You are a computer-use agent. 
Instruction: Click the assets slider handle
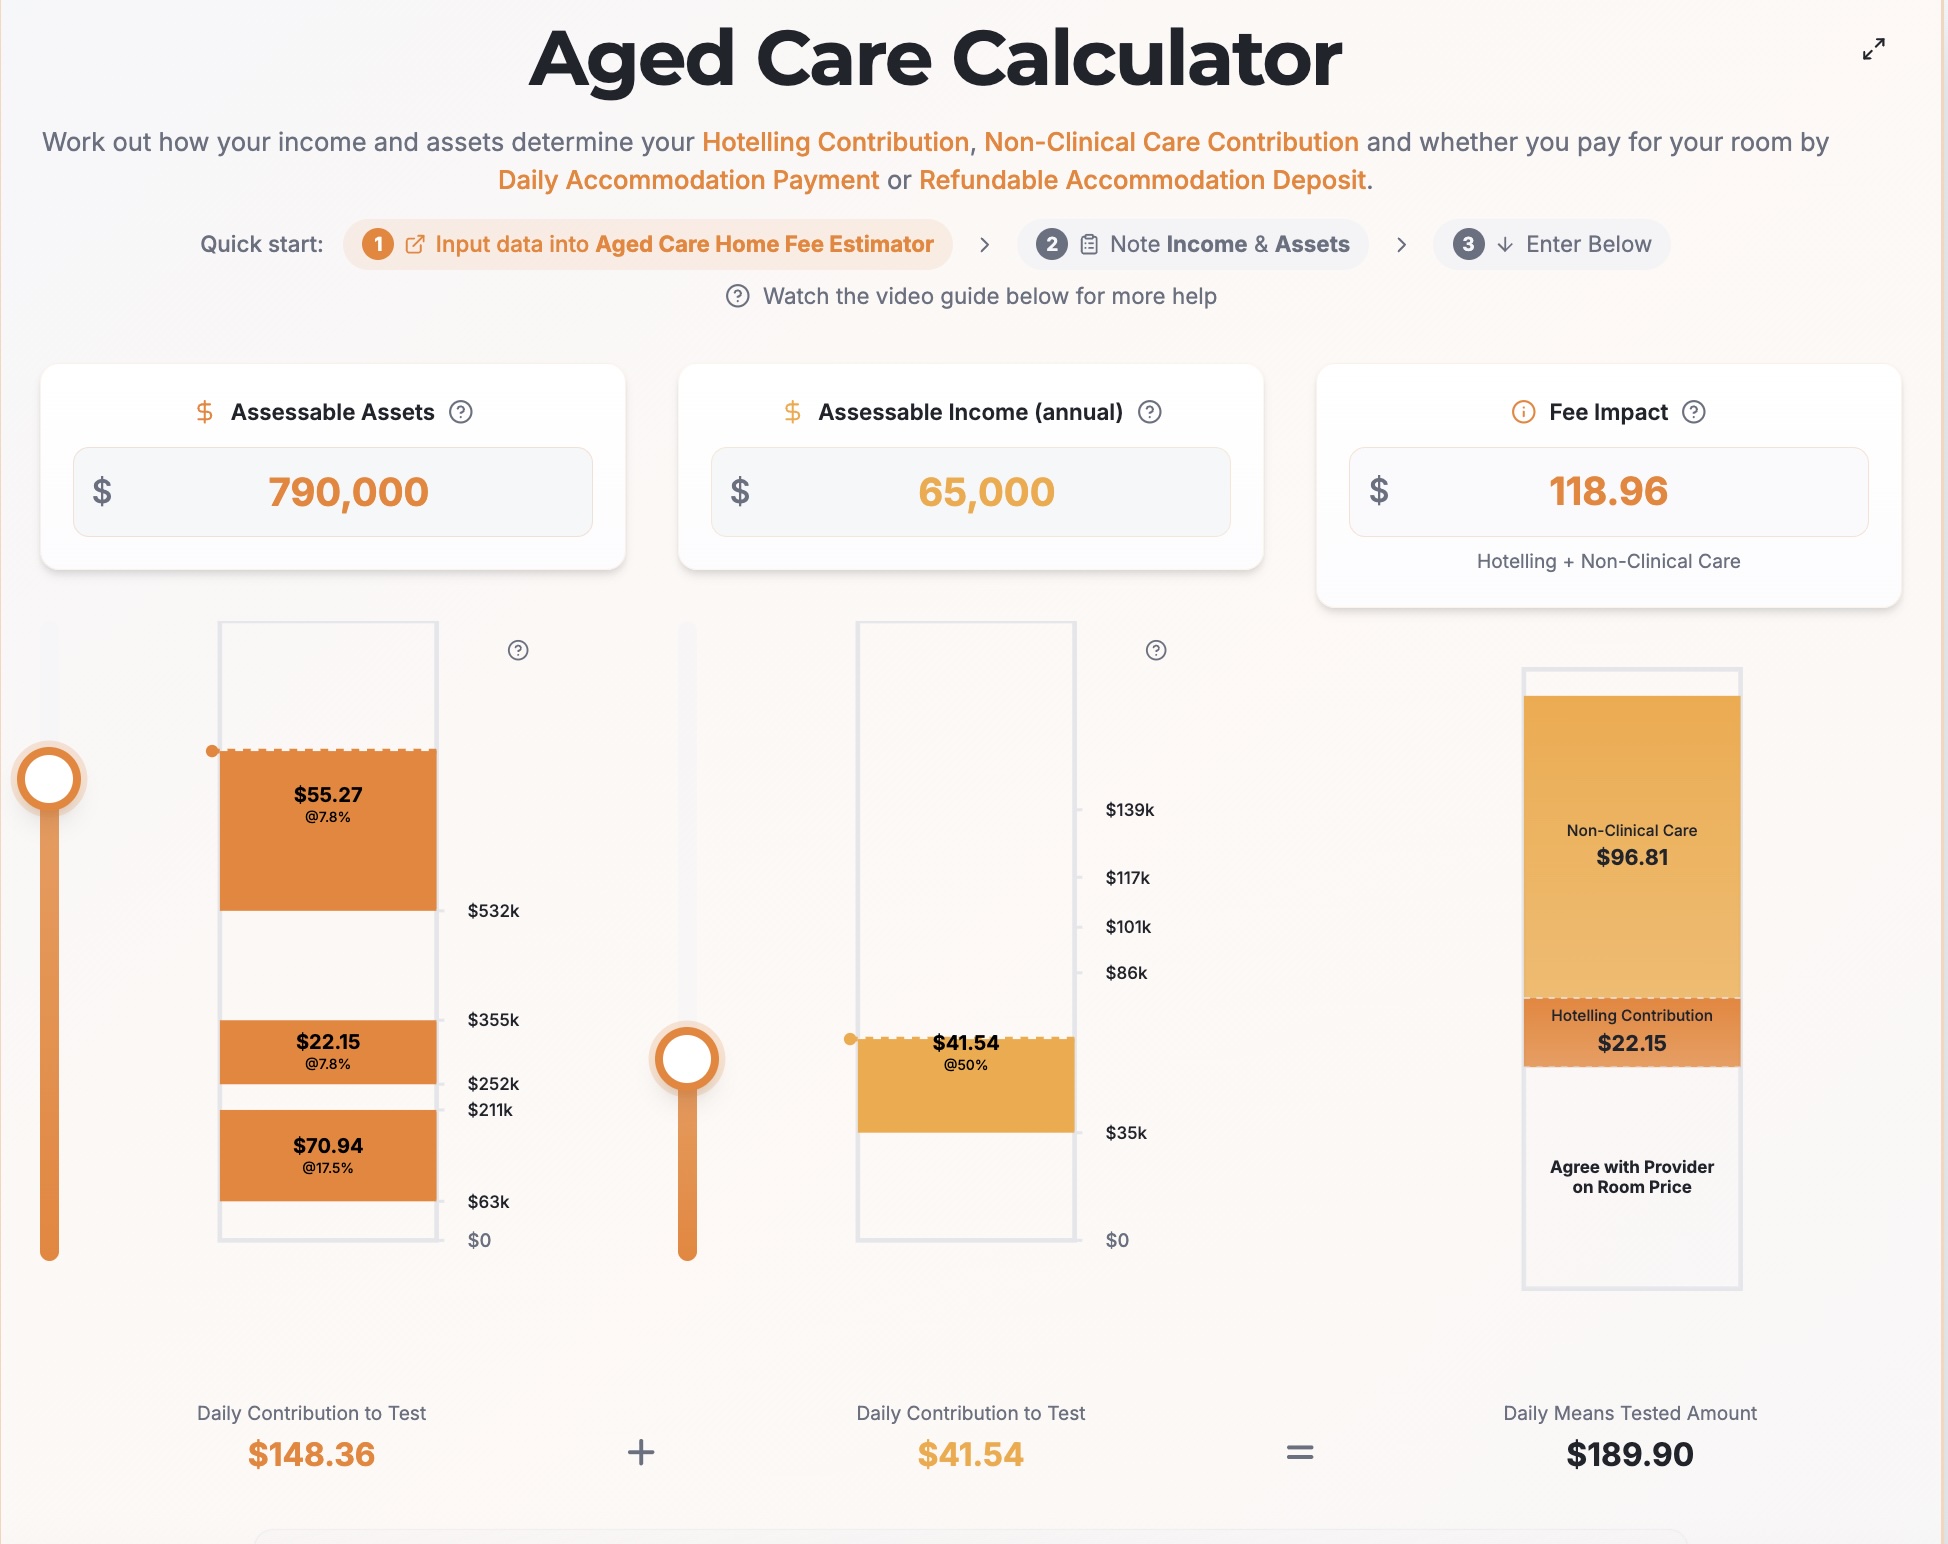pos(49,779)
